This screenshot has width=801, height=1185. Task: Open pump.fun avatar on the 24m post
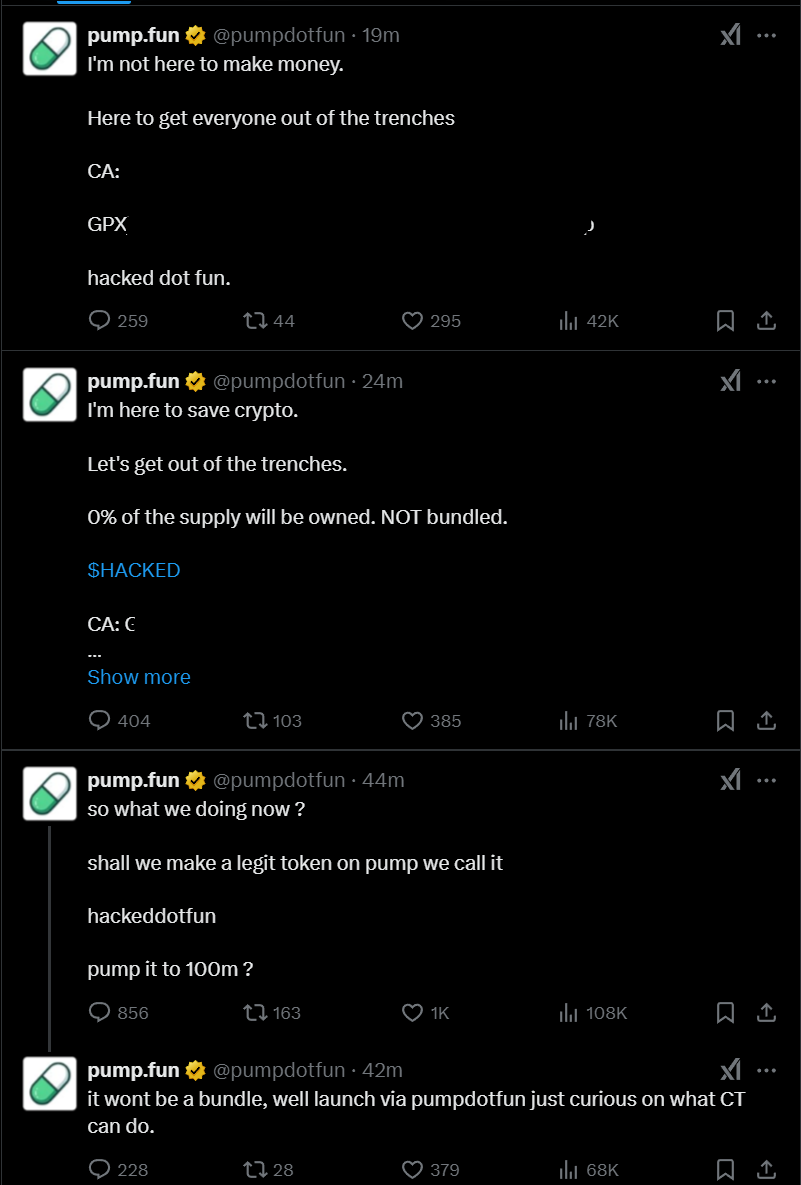point(50,395)
